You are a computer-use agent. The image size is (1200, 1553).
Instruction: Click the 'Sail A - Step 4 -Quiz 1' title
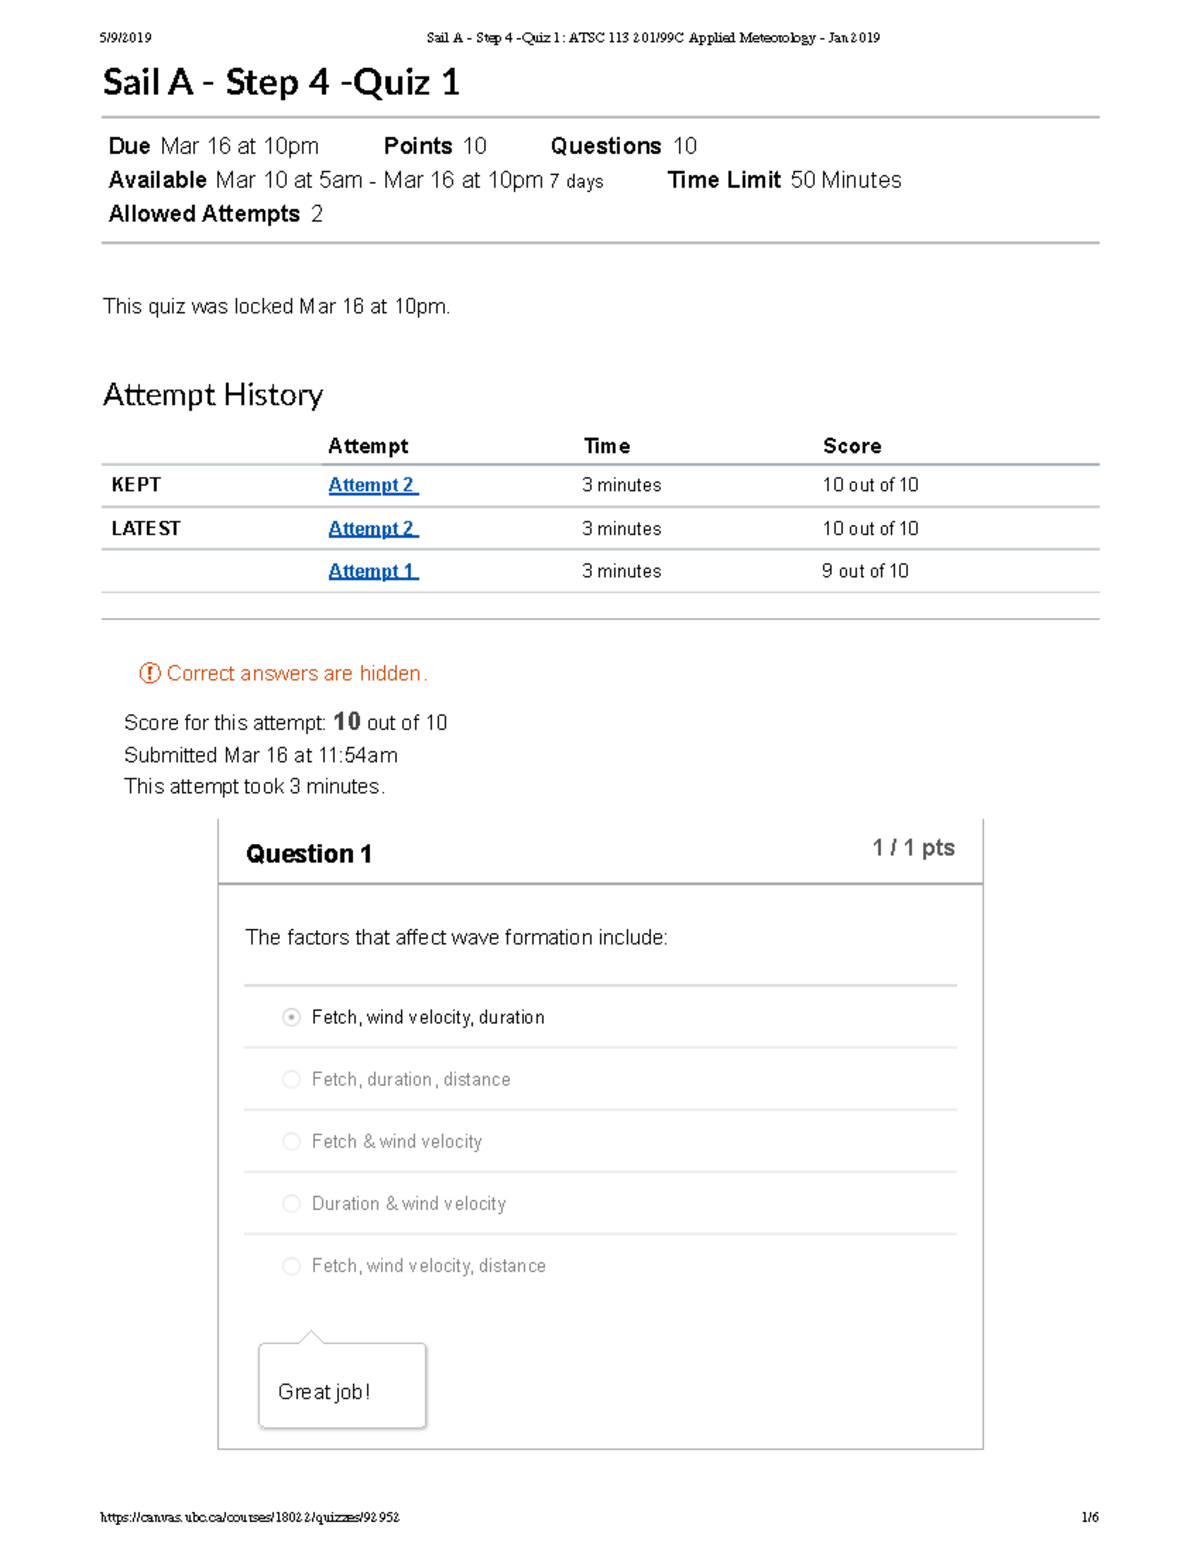(281, 82)
